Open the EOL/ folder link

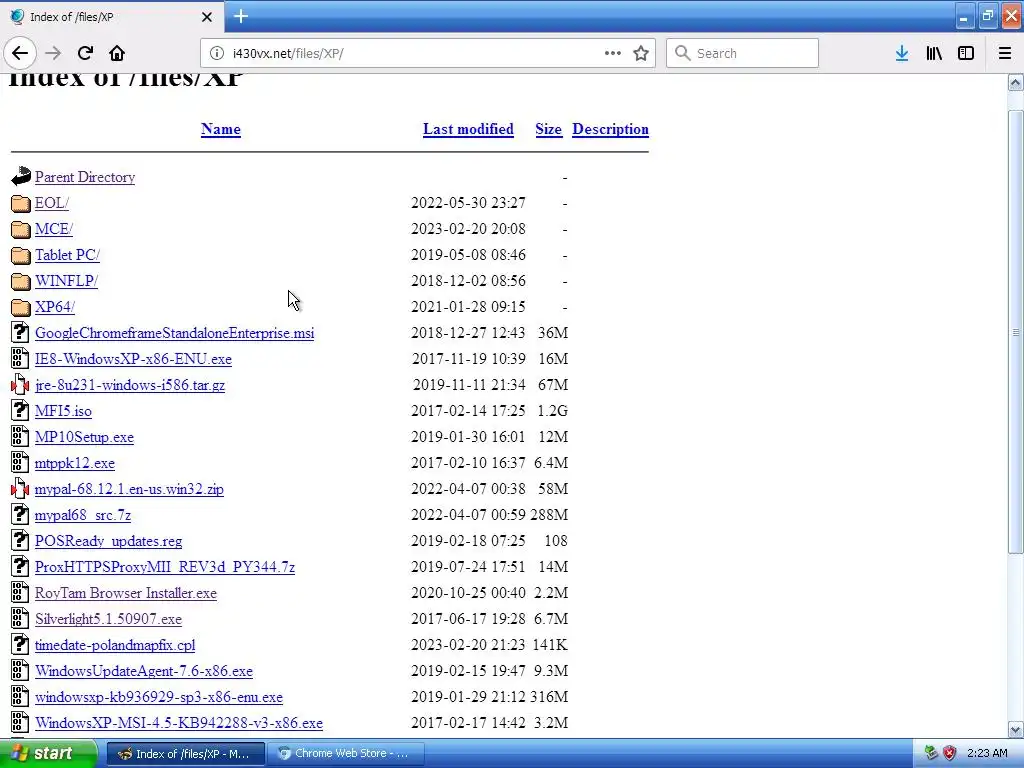[x=52, y=203]
